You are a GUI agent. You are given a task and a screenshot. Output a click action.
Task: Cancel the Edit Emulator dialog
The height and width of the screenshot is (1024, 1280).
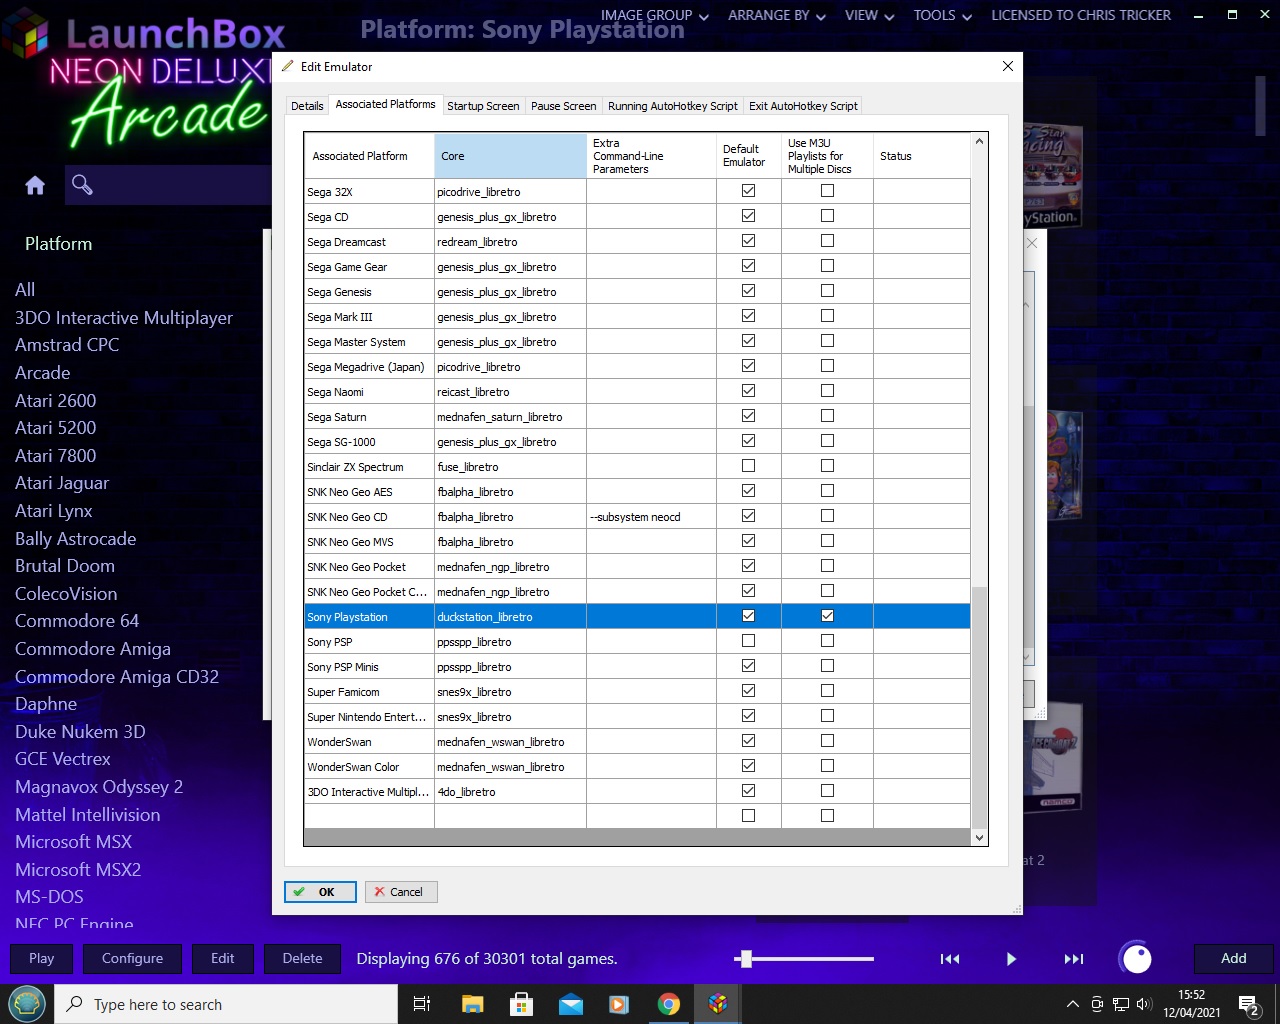[401, 892]
